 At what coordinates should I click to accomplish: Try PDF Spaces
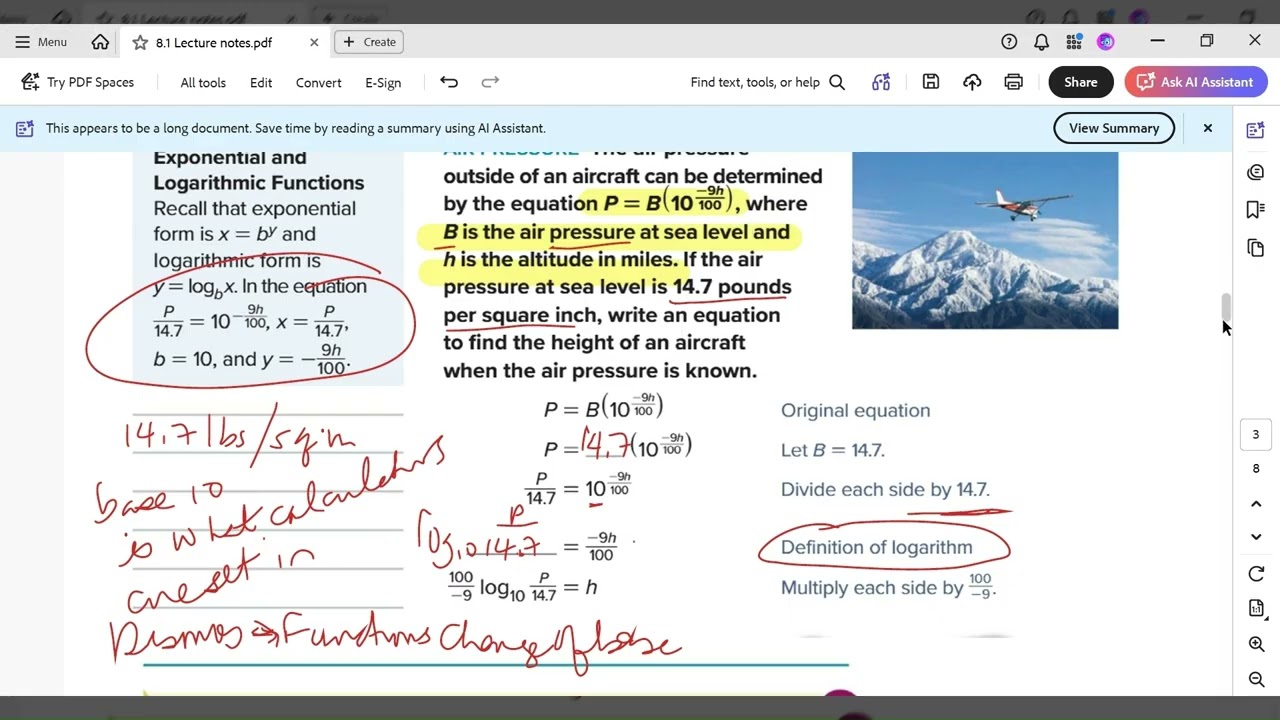(78, 82)
